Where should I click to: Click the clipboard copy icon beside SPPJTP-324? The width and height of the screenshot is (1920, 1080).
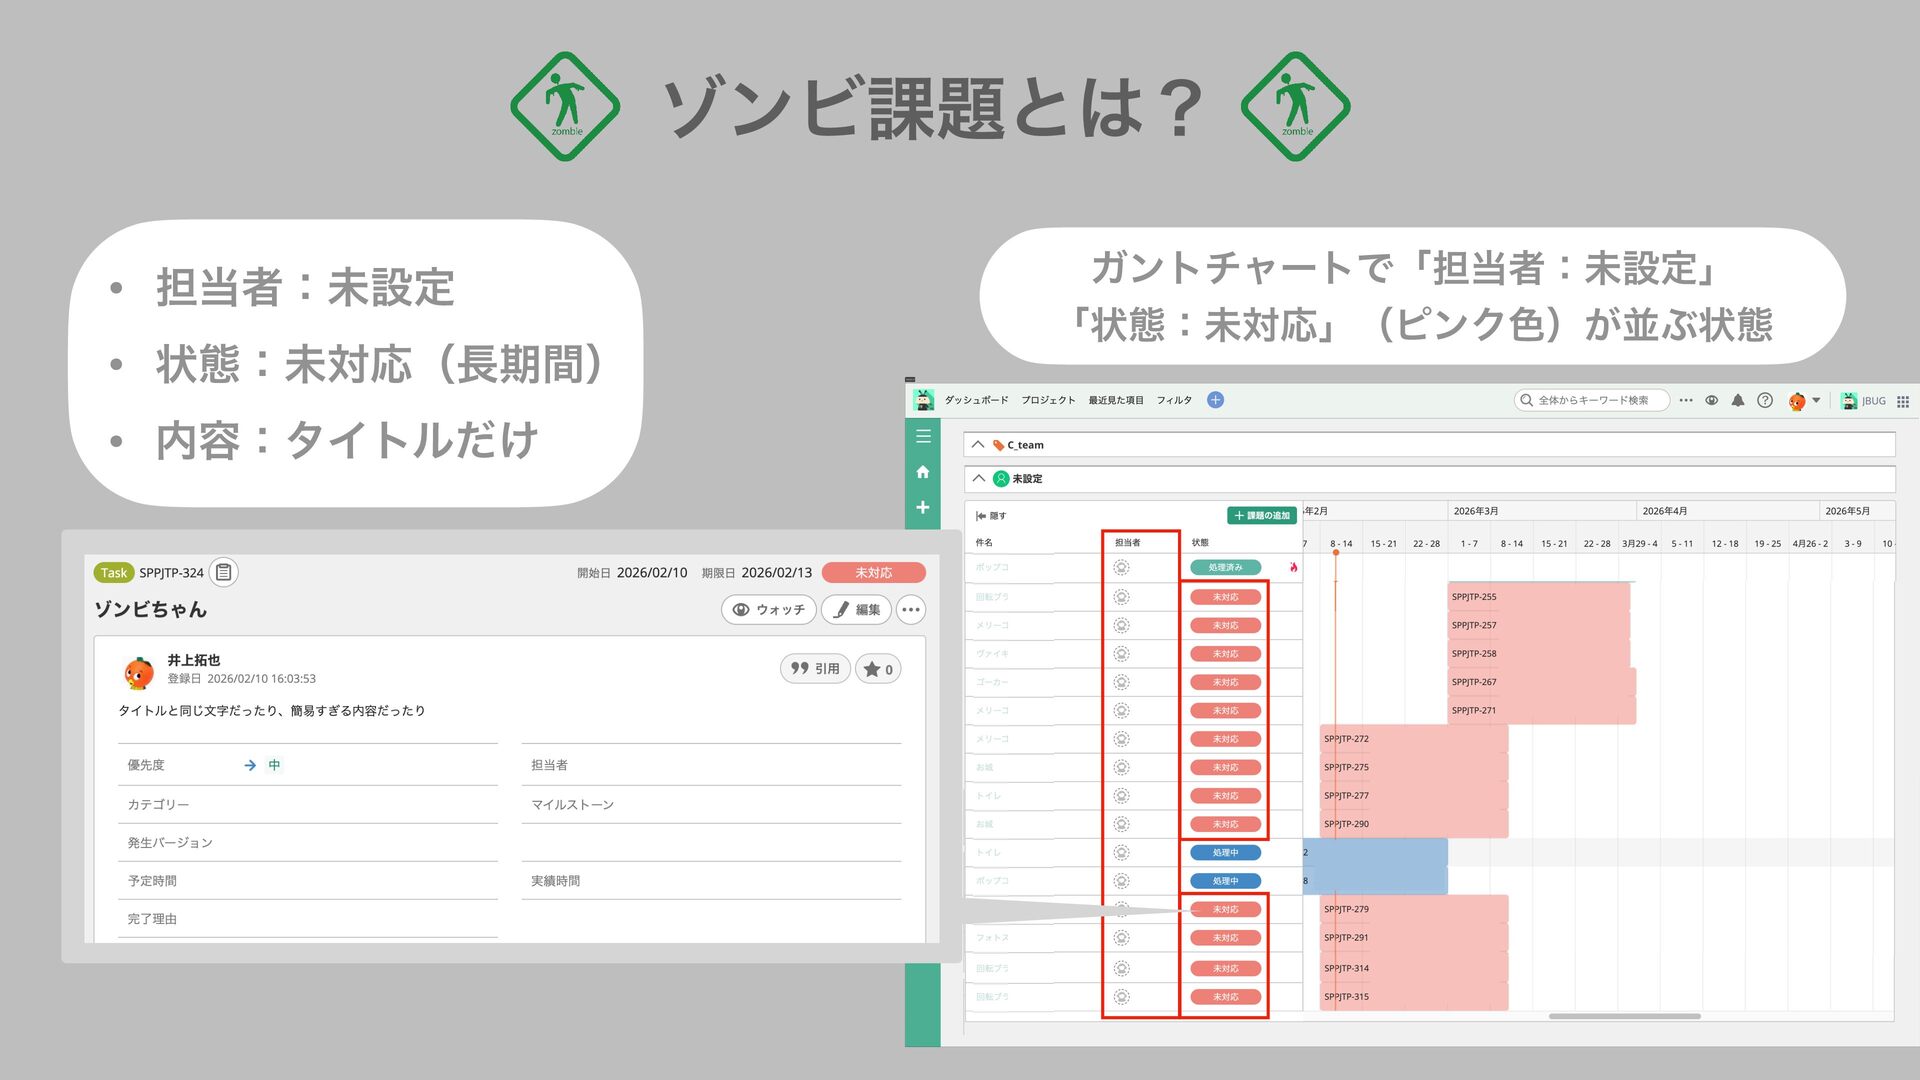click(224, 572)
